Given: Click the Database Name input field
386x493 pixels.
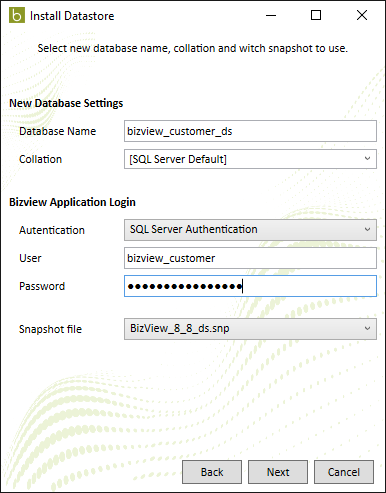Looking at the screenshot, I should pos(250,131).
